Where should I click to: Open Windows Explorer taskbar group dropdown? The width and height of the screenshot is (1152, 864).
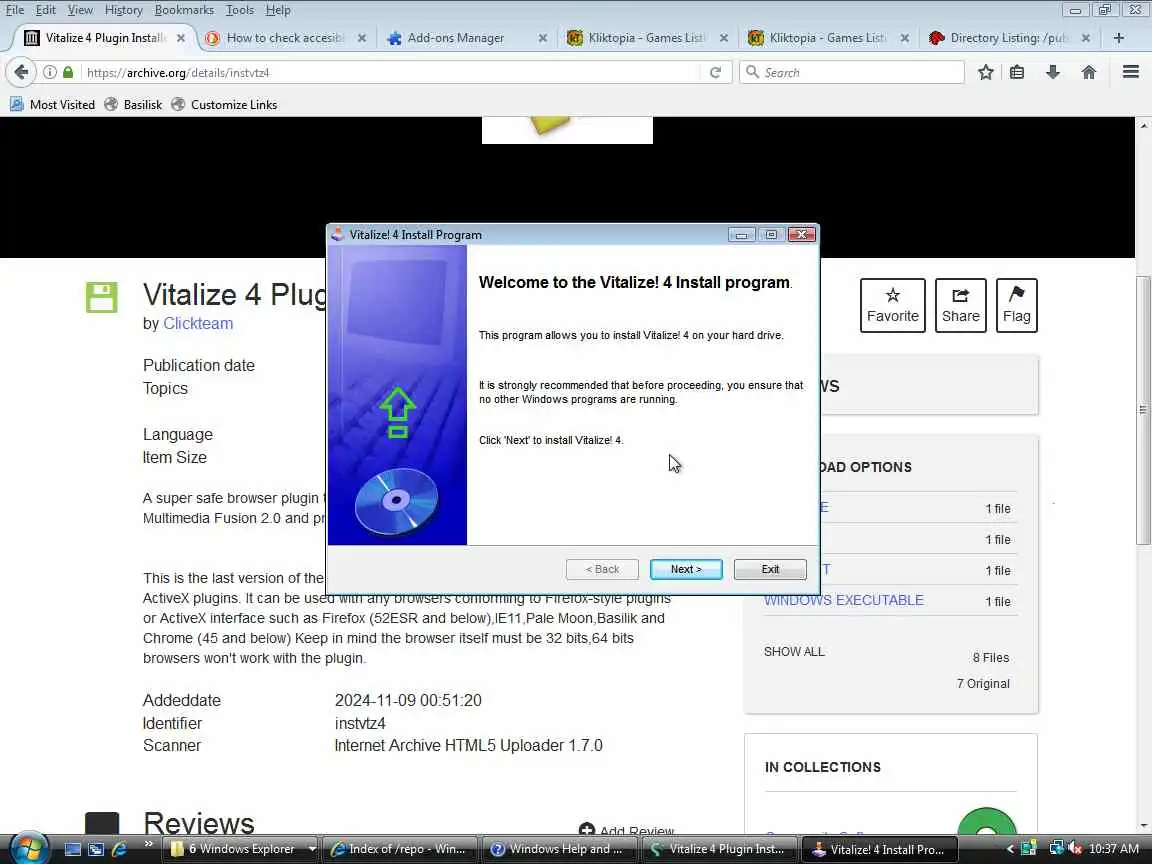click(312, 849)
